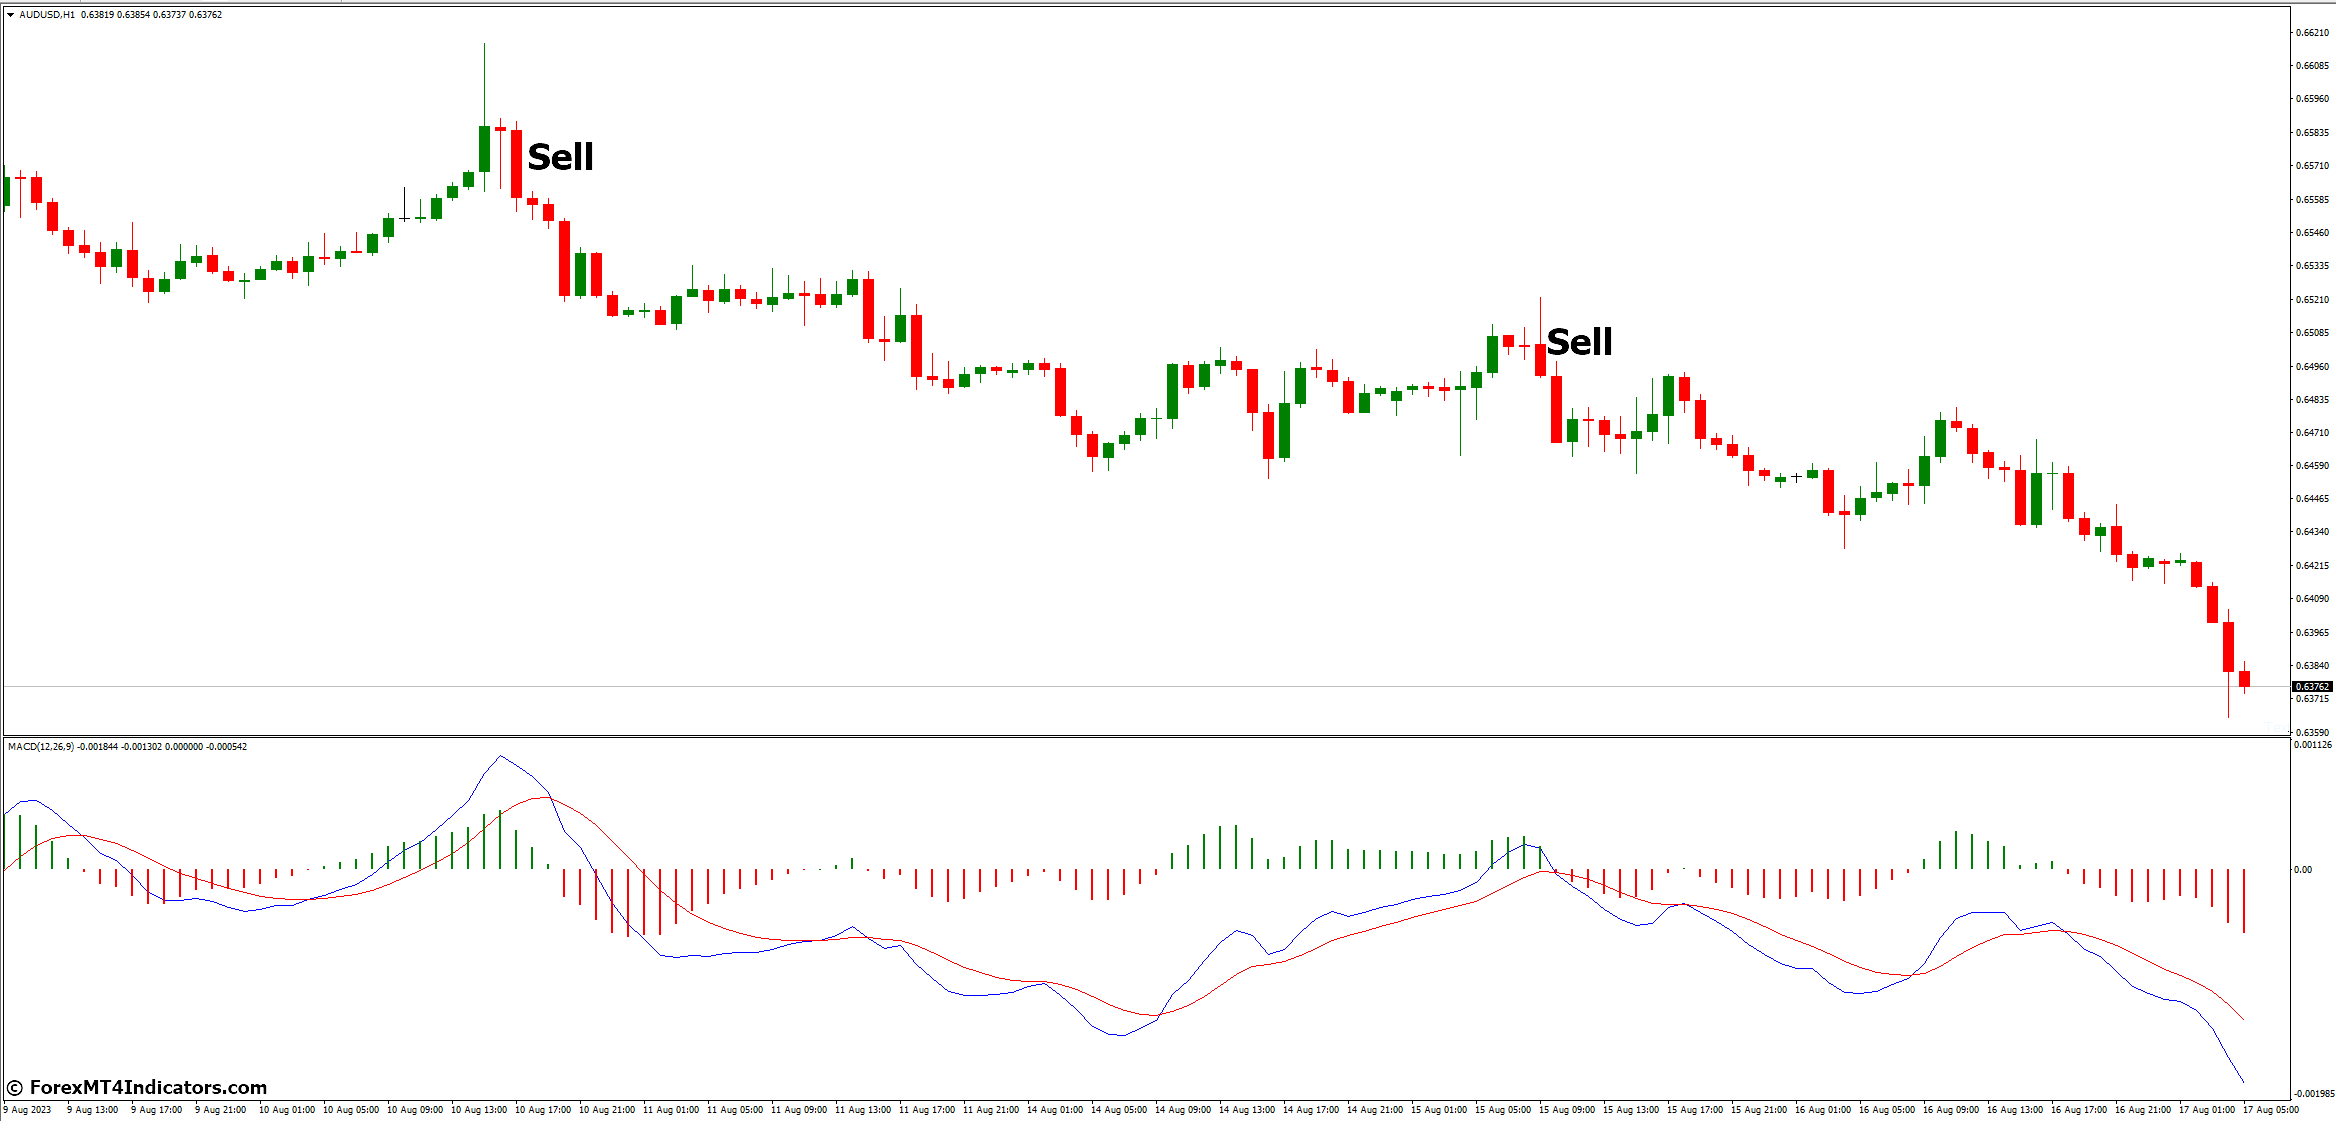
Task: Click the 9 Aug 2023 date label
Action: click(28, 1110)
